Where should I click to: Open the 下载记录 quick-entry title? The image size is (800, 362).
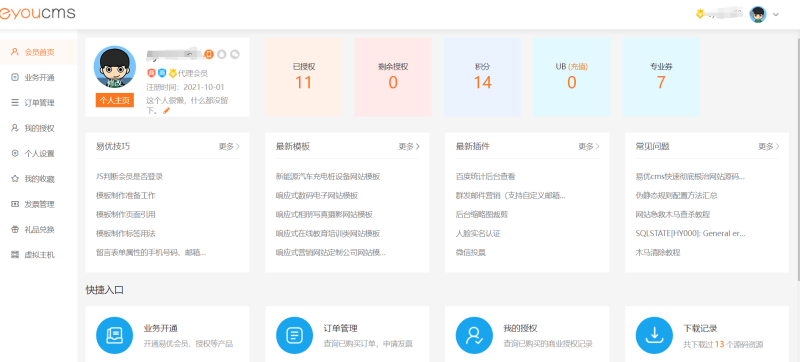tap(701, 328)
